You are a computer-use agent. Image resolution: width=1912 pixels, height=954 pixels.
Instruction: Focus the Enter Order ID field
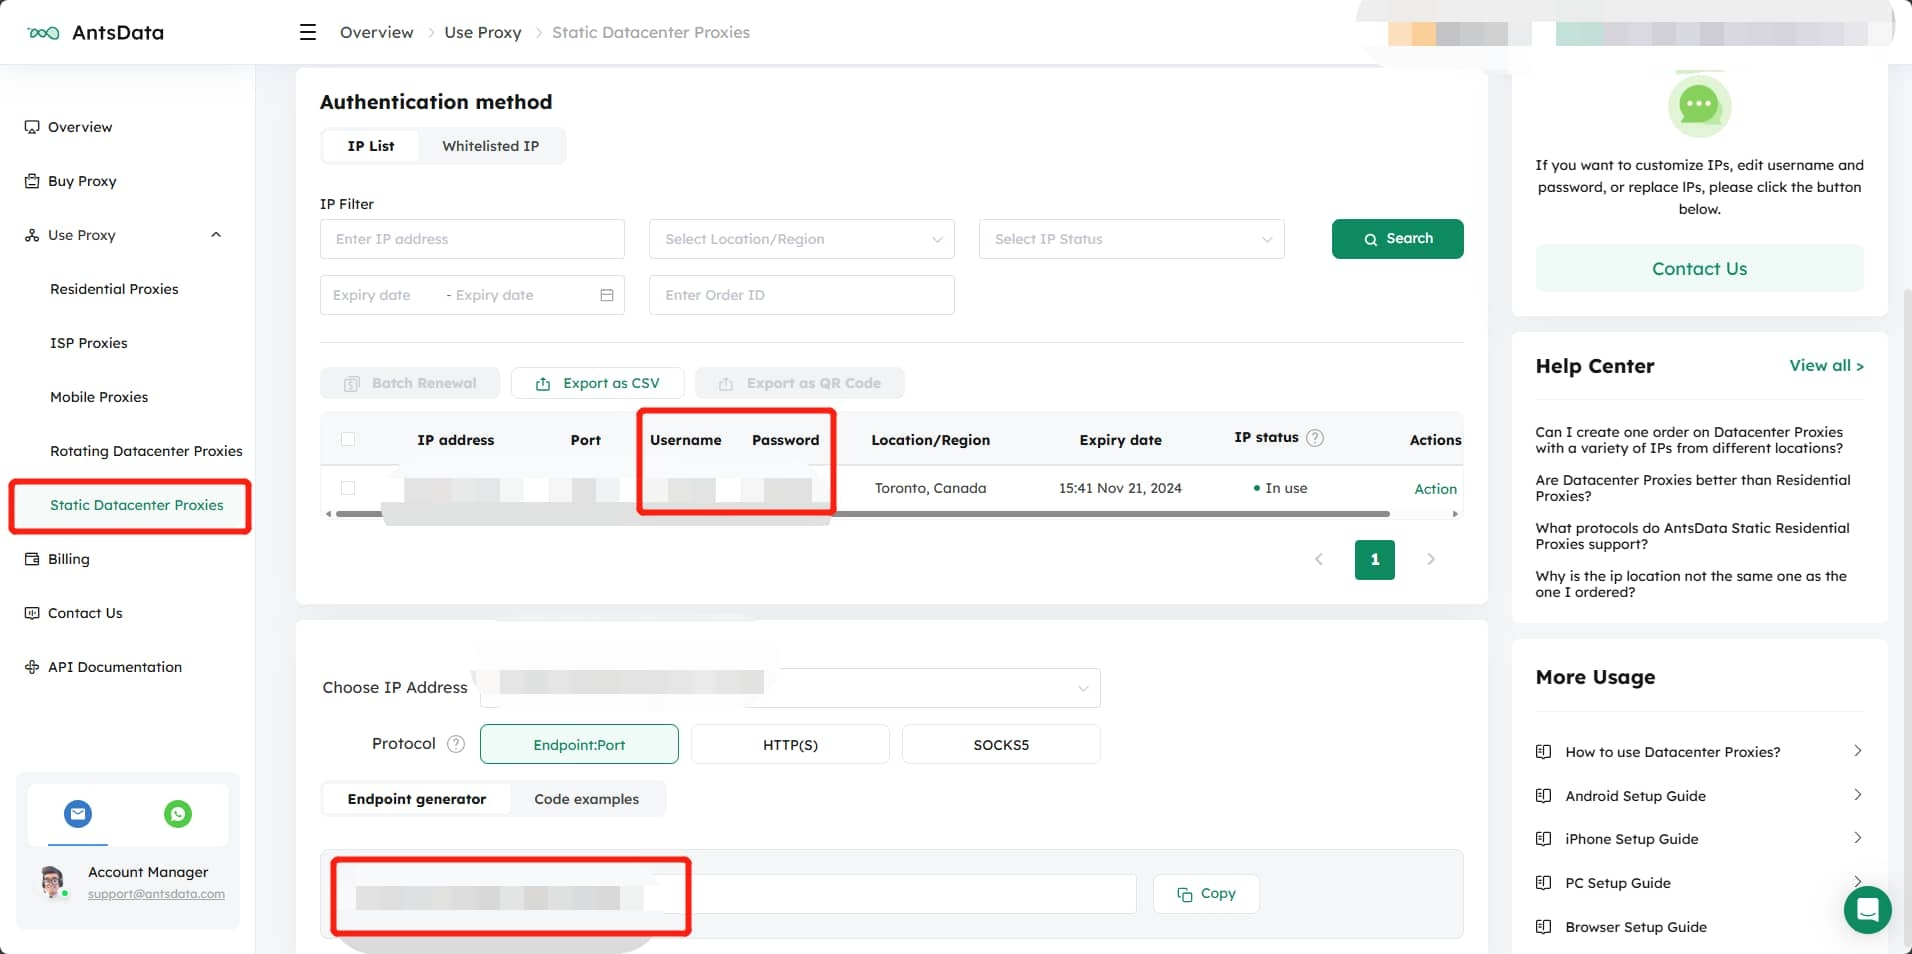(x=802, y=295)
